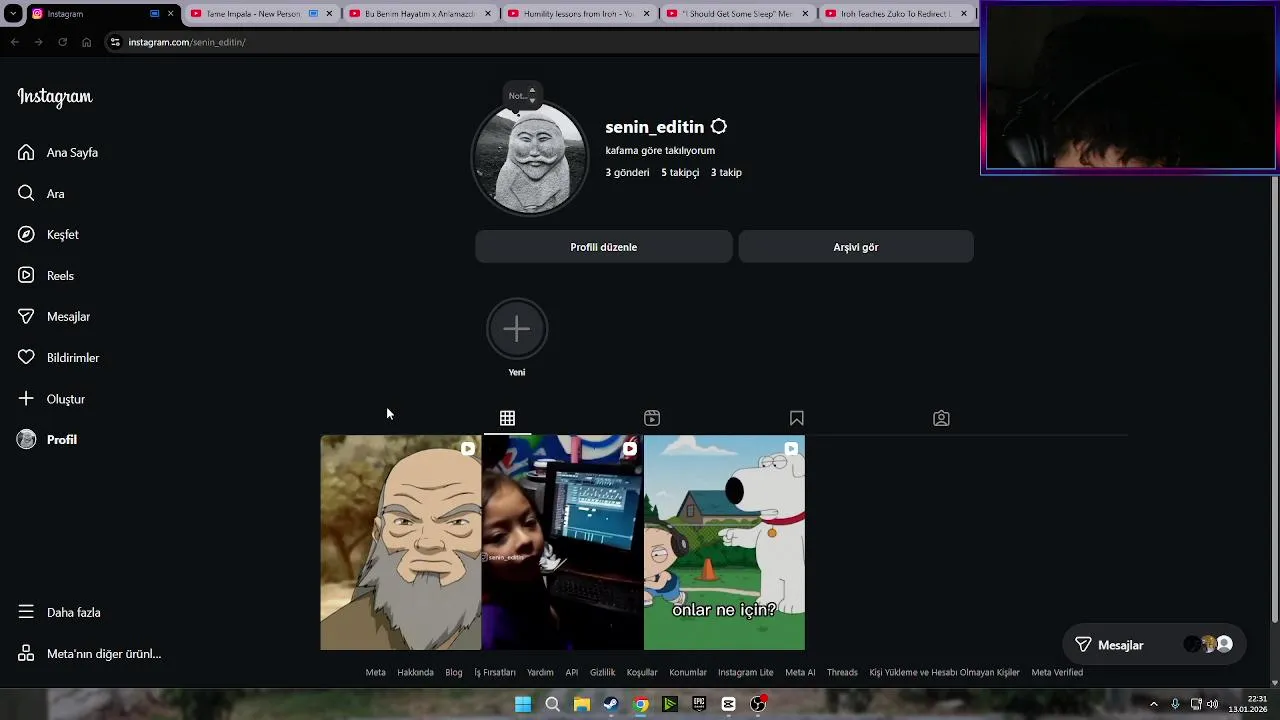The width and height of the screenshot is (1280, 720).
Task: Open the 3 takip following list
Action: click(726, 172)
